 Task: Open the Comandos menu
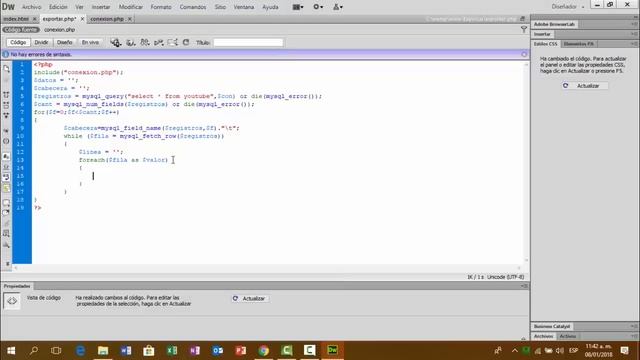(x=193, y=7)
